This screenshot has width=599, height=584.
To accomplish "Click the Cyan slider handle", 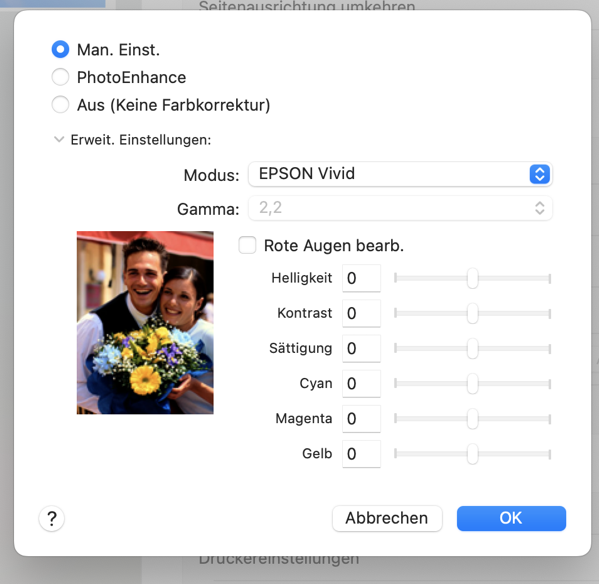I will 473,383.
